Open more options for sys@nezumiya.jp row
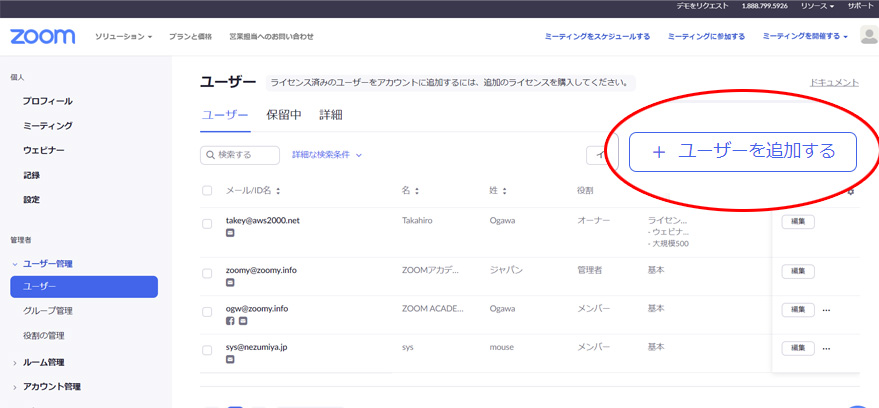Image resolution: width=879 pixels, height=408 pixels. [826, 347]
